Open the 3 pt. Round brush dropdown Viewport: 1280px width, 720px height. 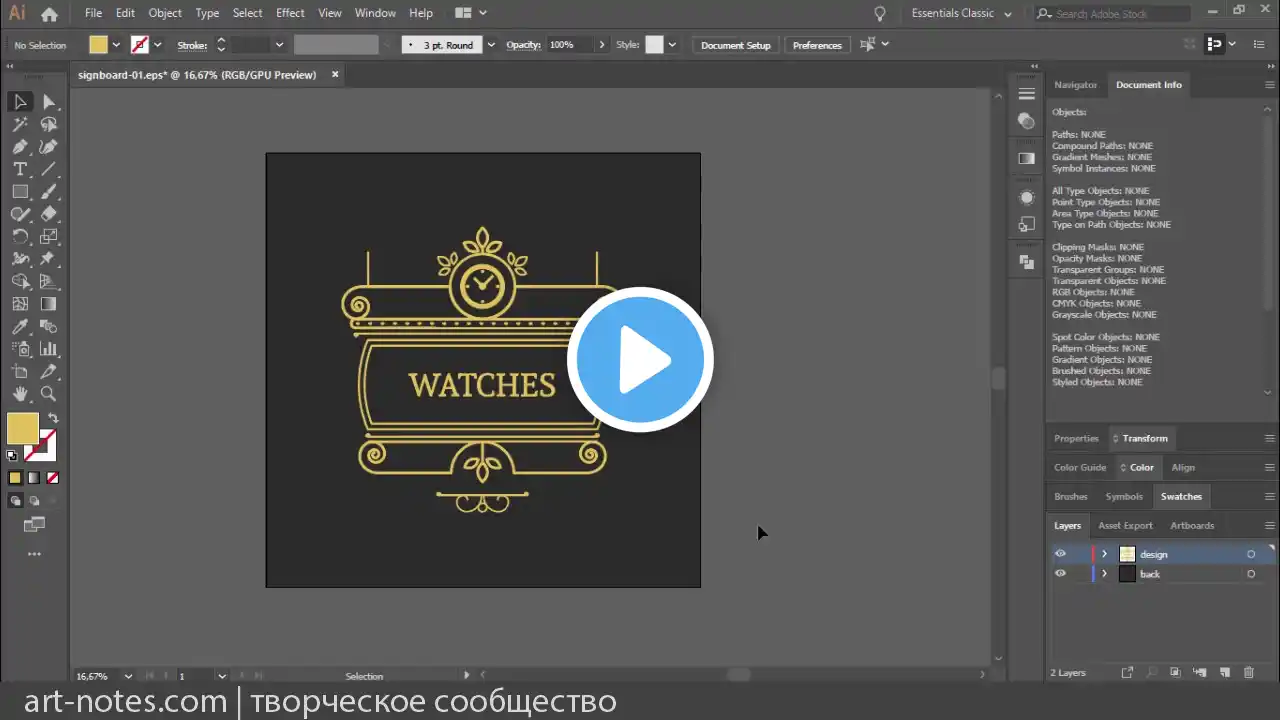(x=491, y=45)
